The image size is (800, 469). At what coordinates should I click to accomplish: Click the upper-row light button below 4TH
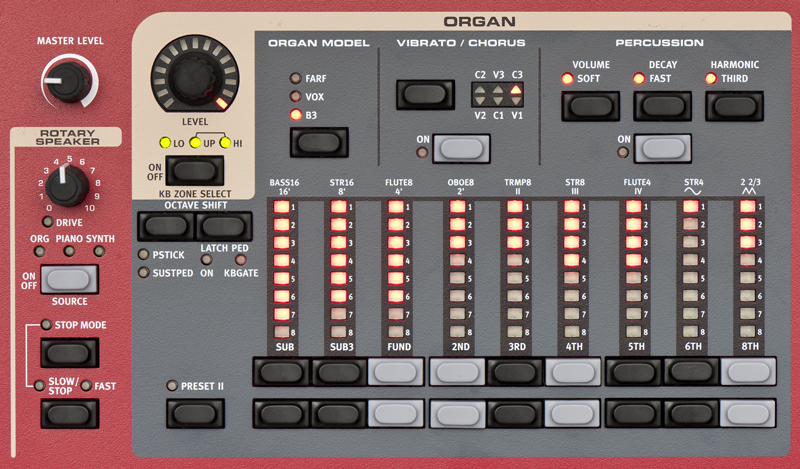pyautogui.click(x=572, y=372)
